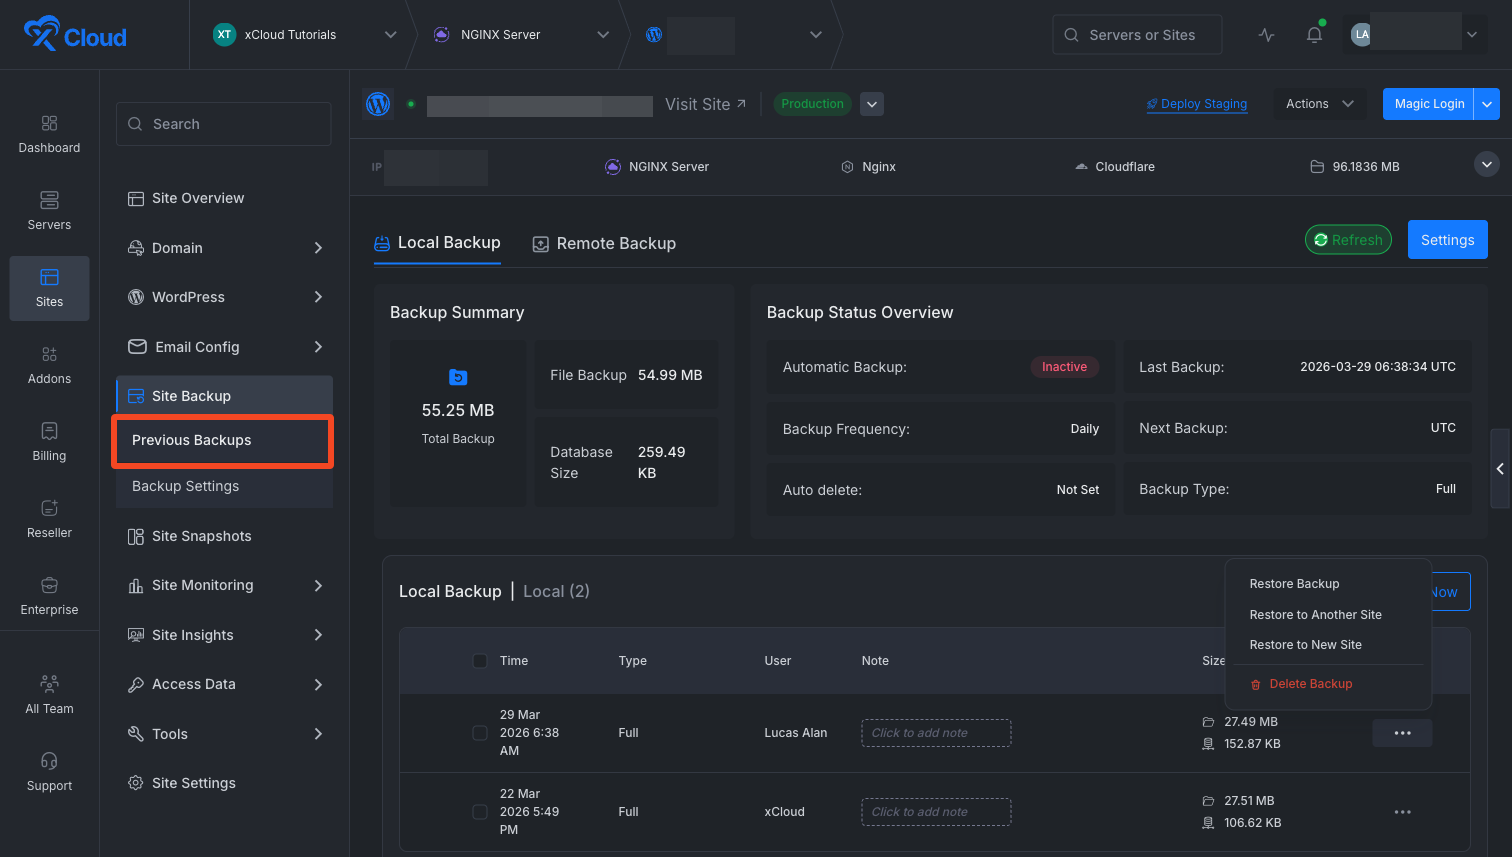Tick the checkbox for the 22 Mar backup

pos(480,811)
